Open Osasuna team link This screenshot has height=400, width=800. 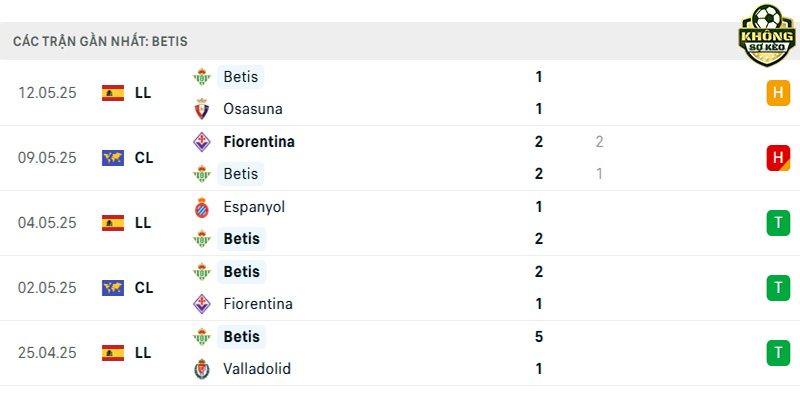pyautogui.click(x=253, y=109)
